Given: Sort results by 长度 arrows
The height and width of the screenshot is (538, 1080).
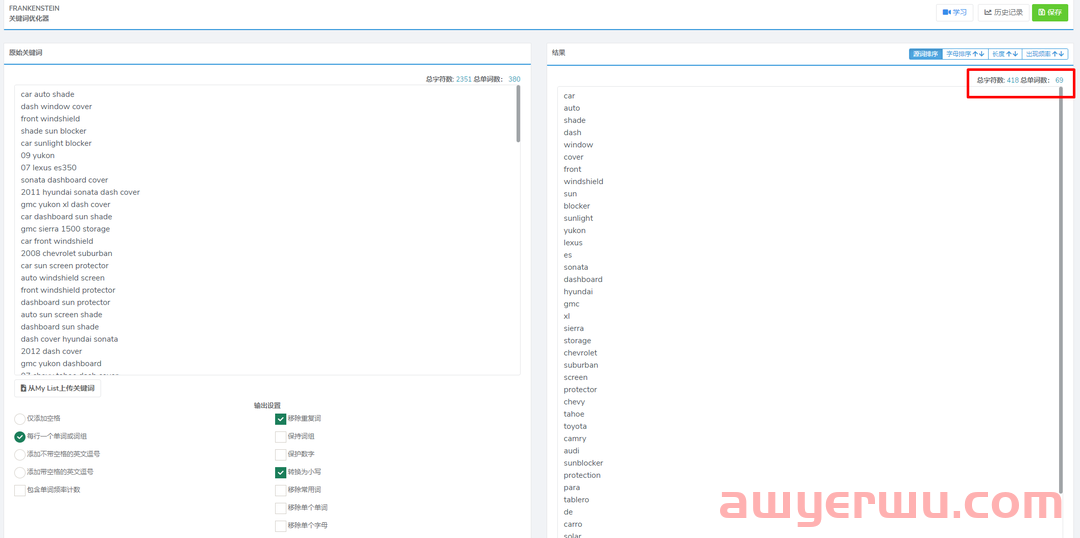Looking at the screenshot, I should point(1005,54).
